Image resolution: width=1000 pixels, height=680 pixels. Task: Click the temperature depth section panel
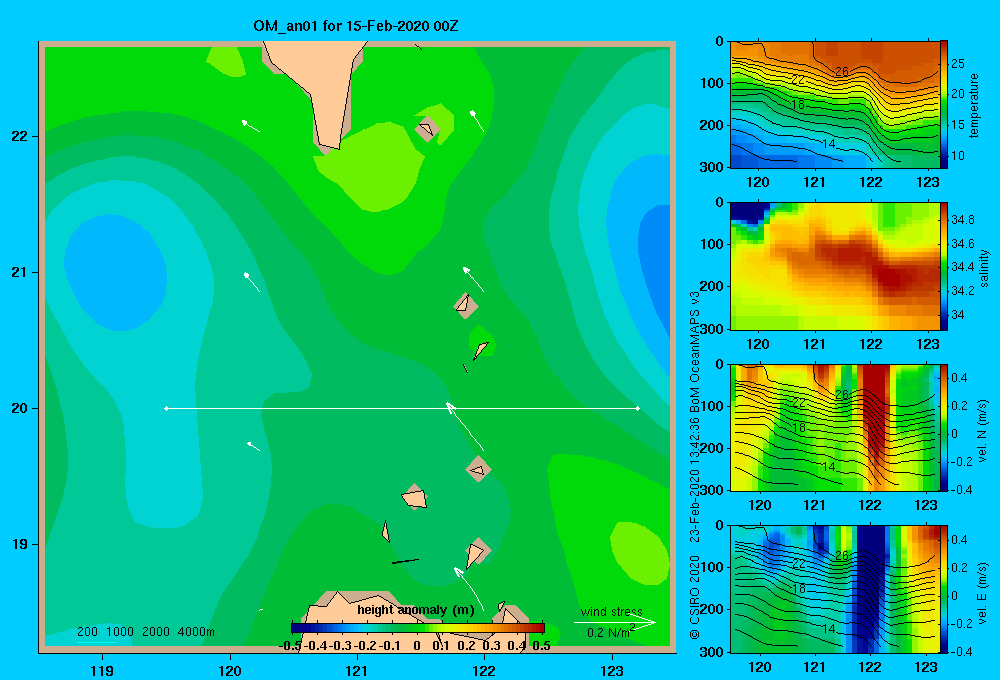click(x=834, y=104)
